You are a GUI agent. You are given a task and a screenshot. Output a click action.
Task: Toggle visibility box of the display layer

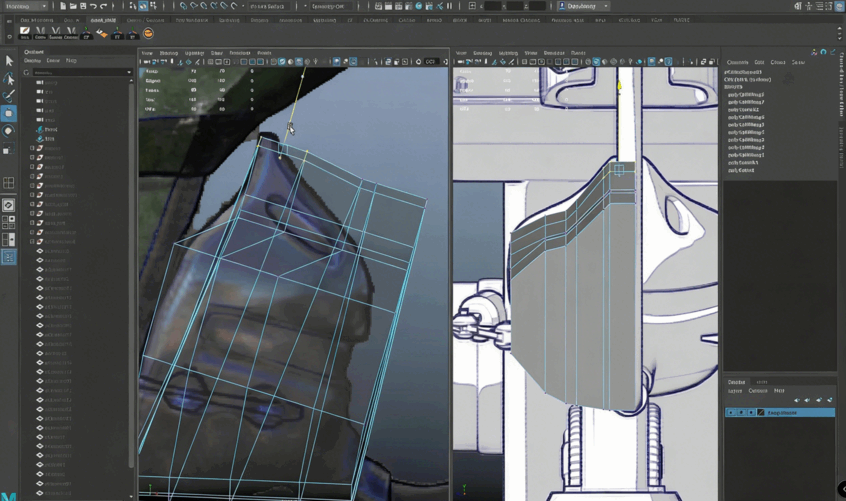click(731, 413)
